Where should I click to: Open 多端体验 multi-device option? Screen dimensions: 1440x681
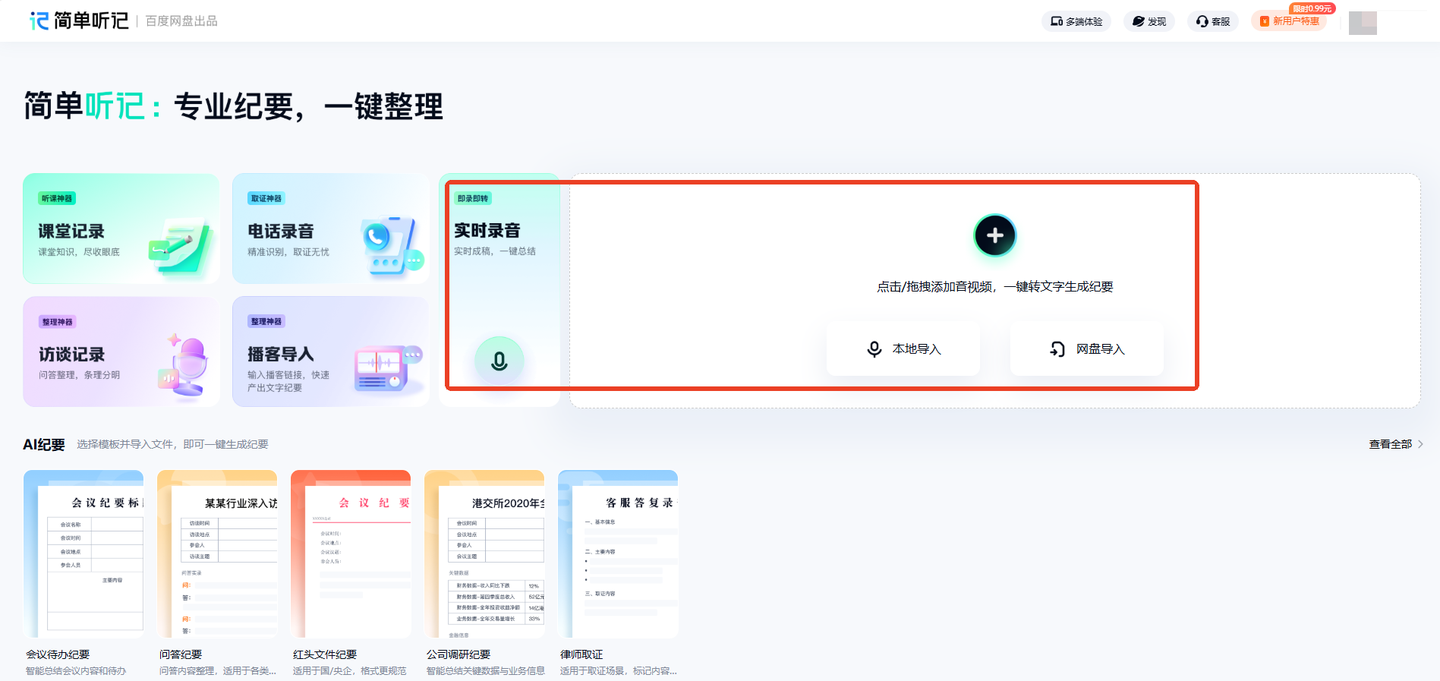click(1076, 21)
